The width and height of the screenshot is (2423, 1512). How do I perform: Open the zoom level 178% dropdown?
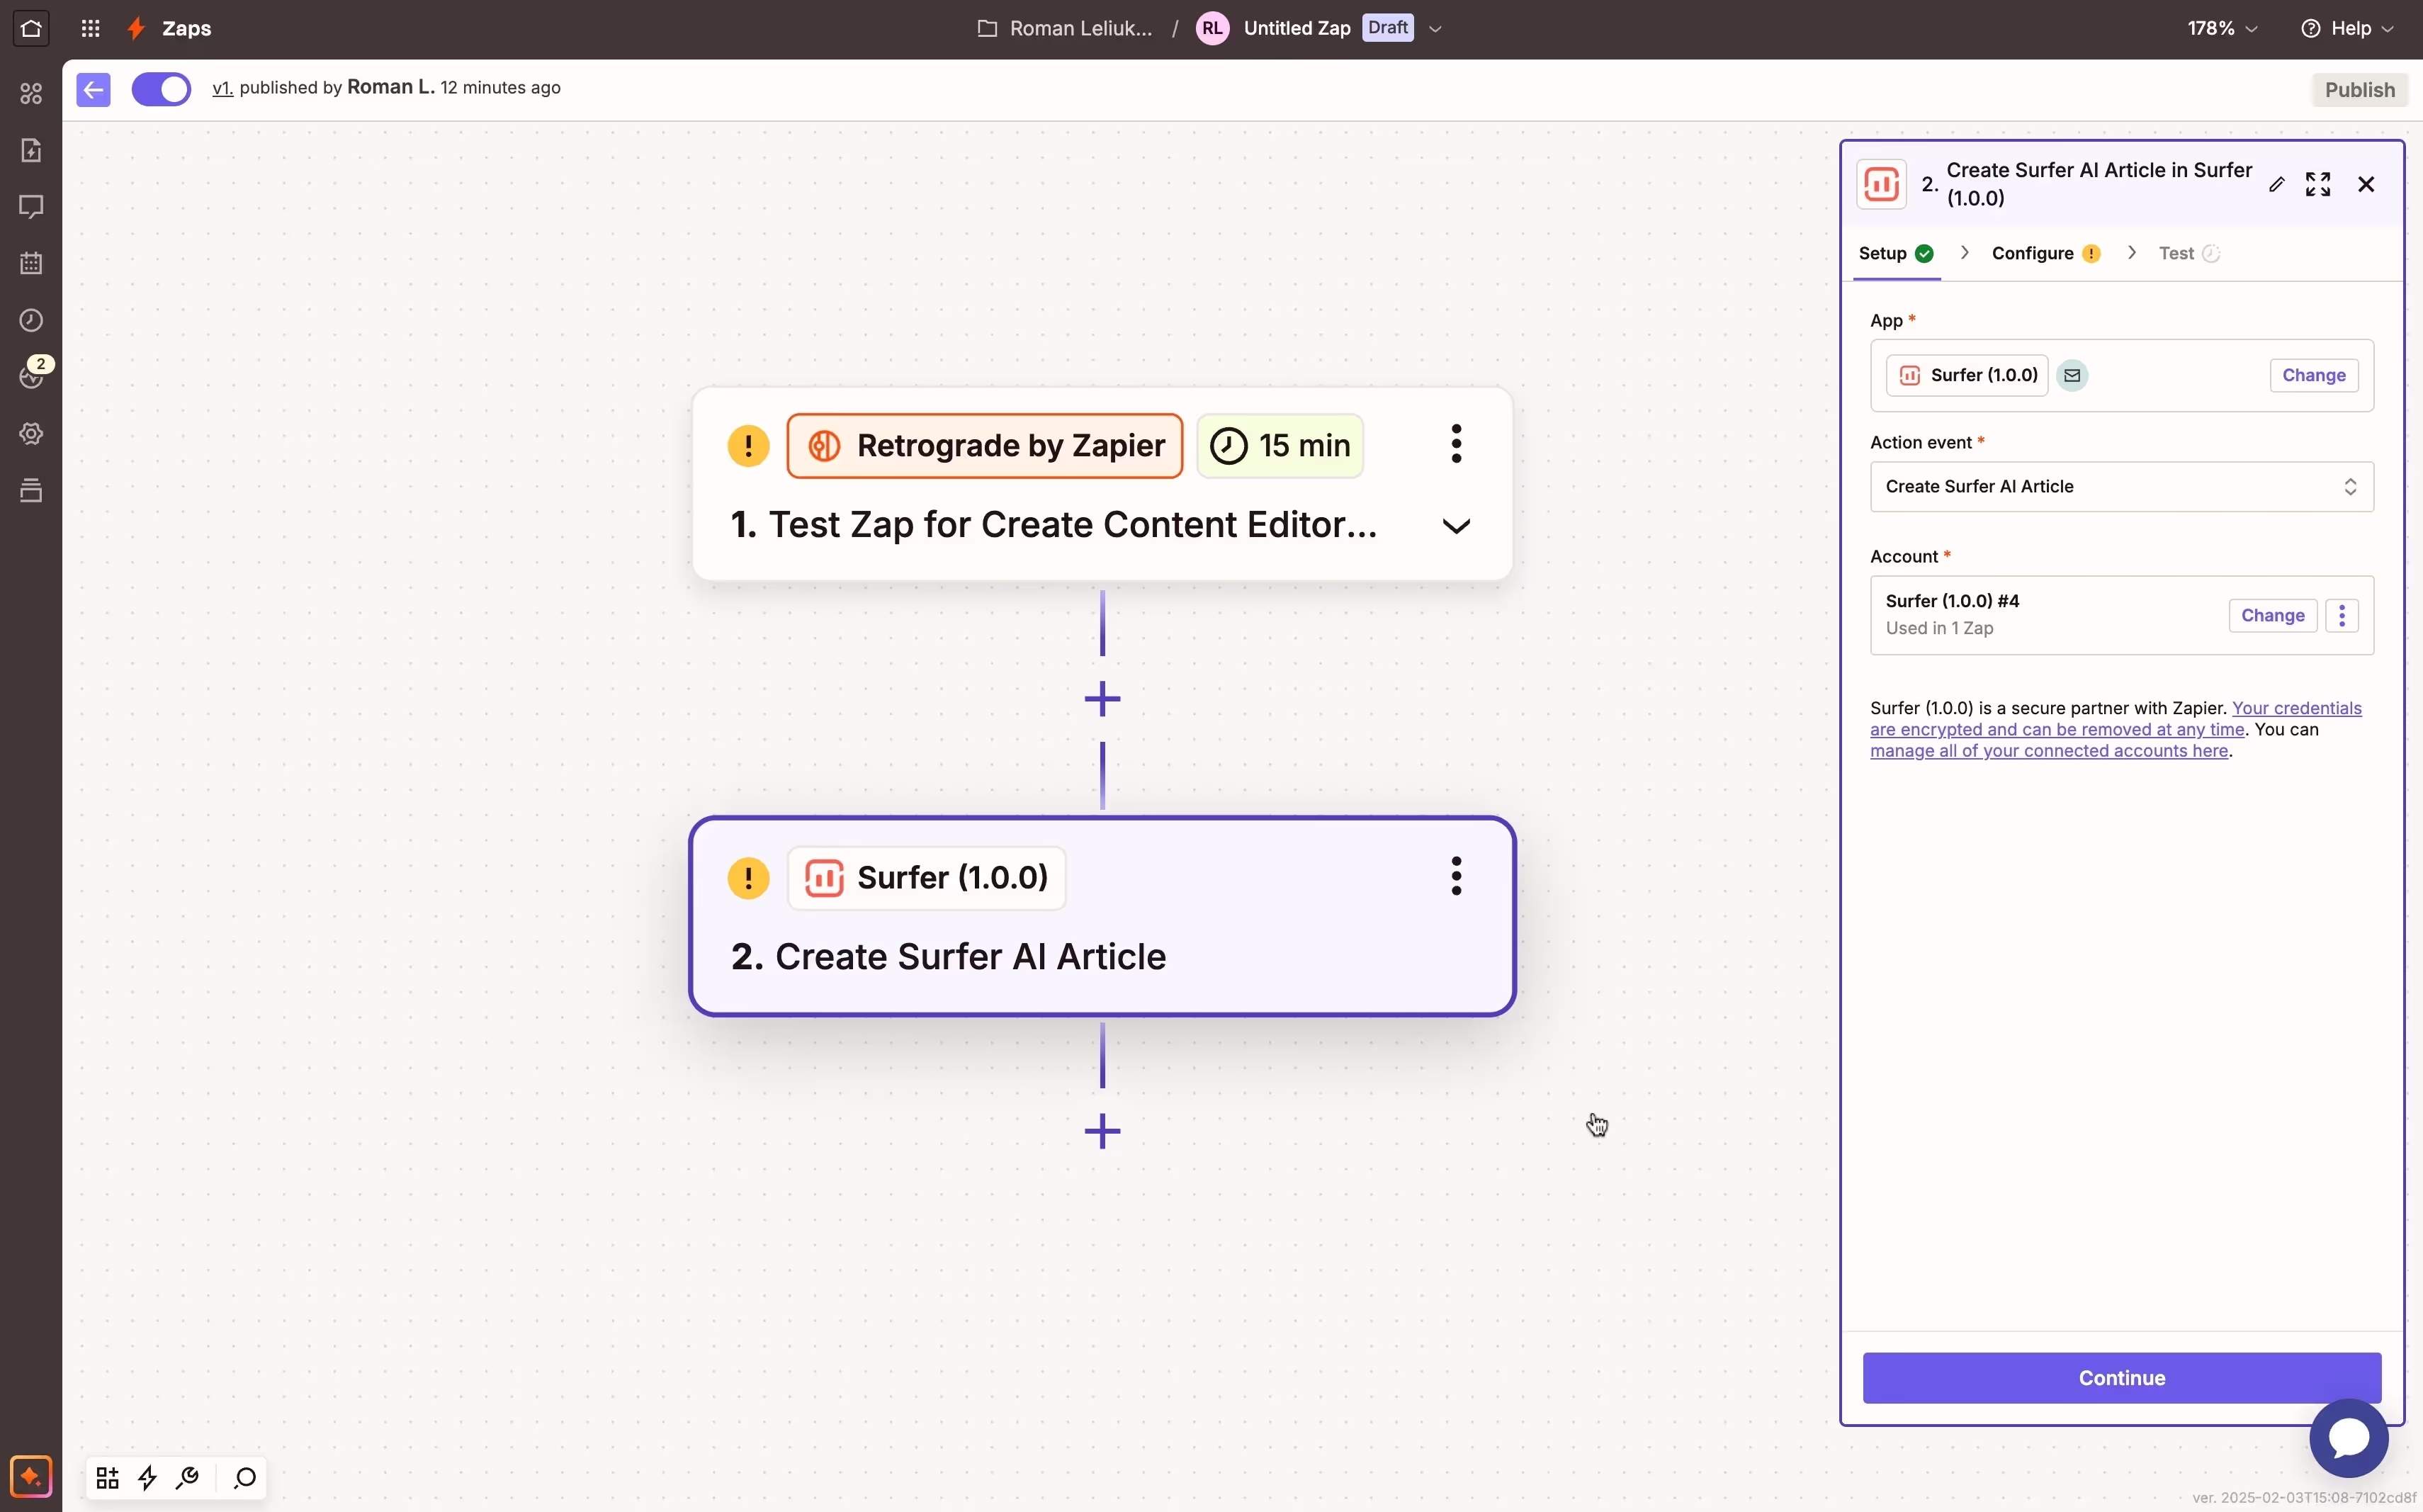click(x=2222, y=28)
